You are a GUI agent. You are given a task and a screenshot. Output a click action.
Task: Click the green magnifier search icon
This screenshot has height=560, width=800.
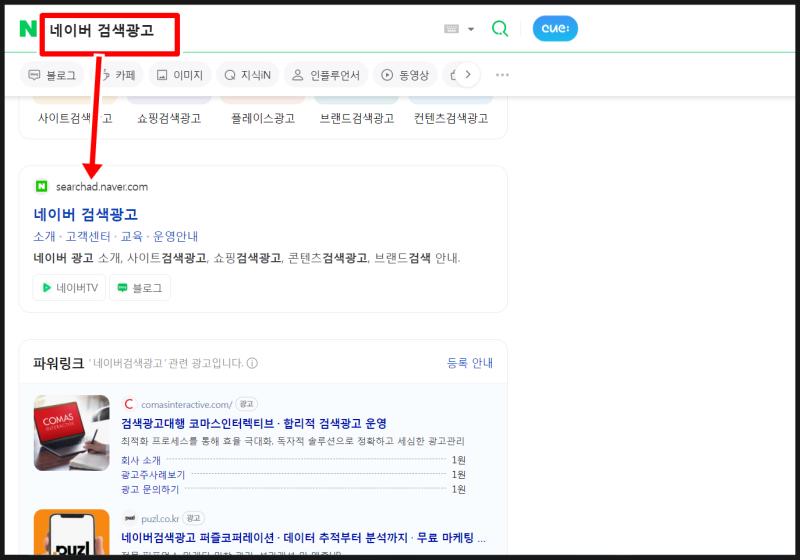500,29
